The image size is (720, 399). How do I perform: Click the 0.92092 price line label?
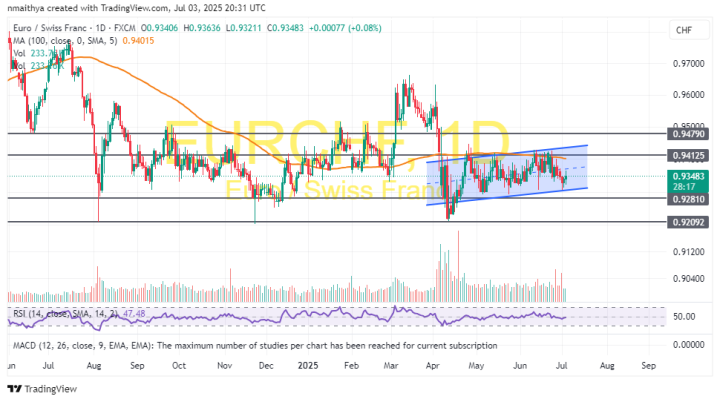click(x=688, y=222)
